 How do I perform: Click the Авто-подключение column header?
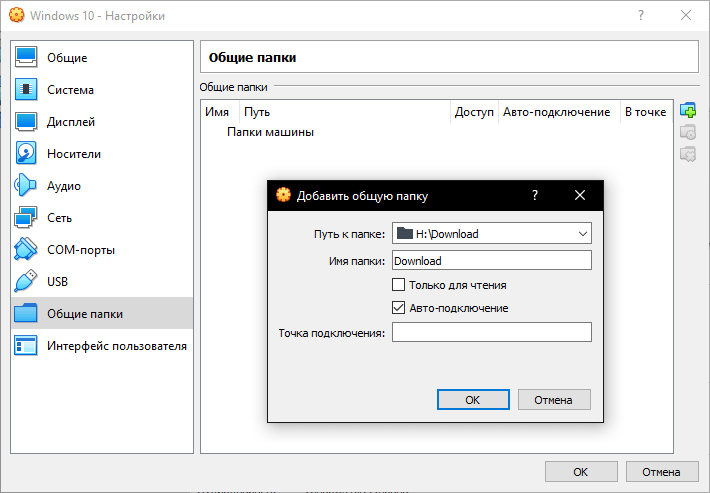click(557, 112)
